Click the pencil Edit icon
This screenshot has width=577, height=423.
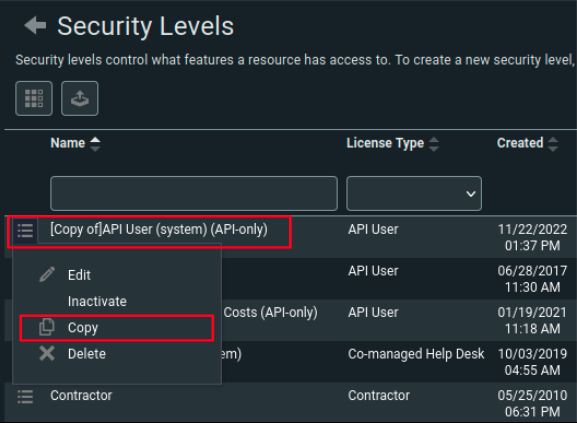pyautogui.click(x=47, y=275)
